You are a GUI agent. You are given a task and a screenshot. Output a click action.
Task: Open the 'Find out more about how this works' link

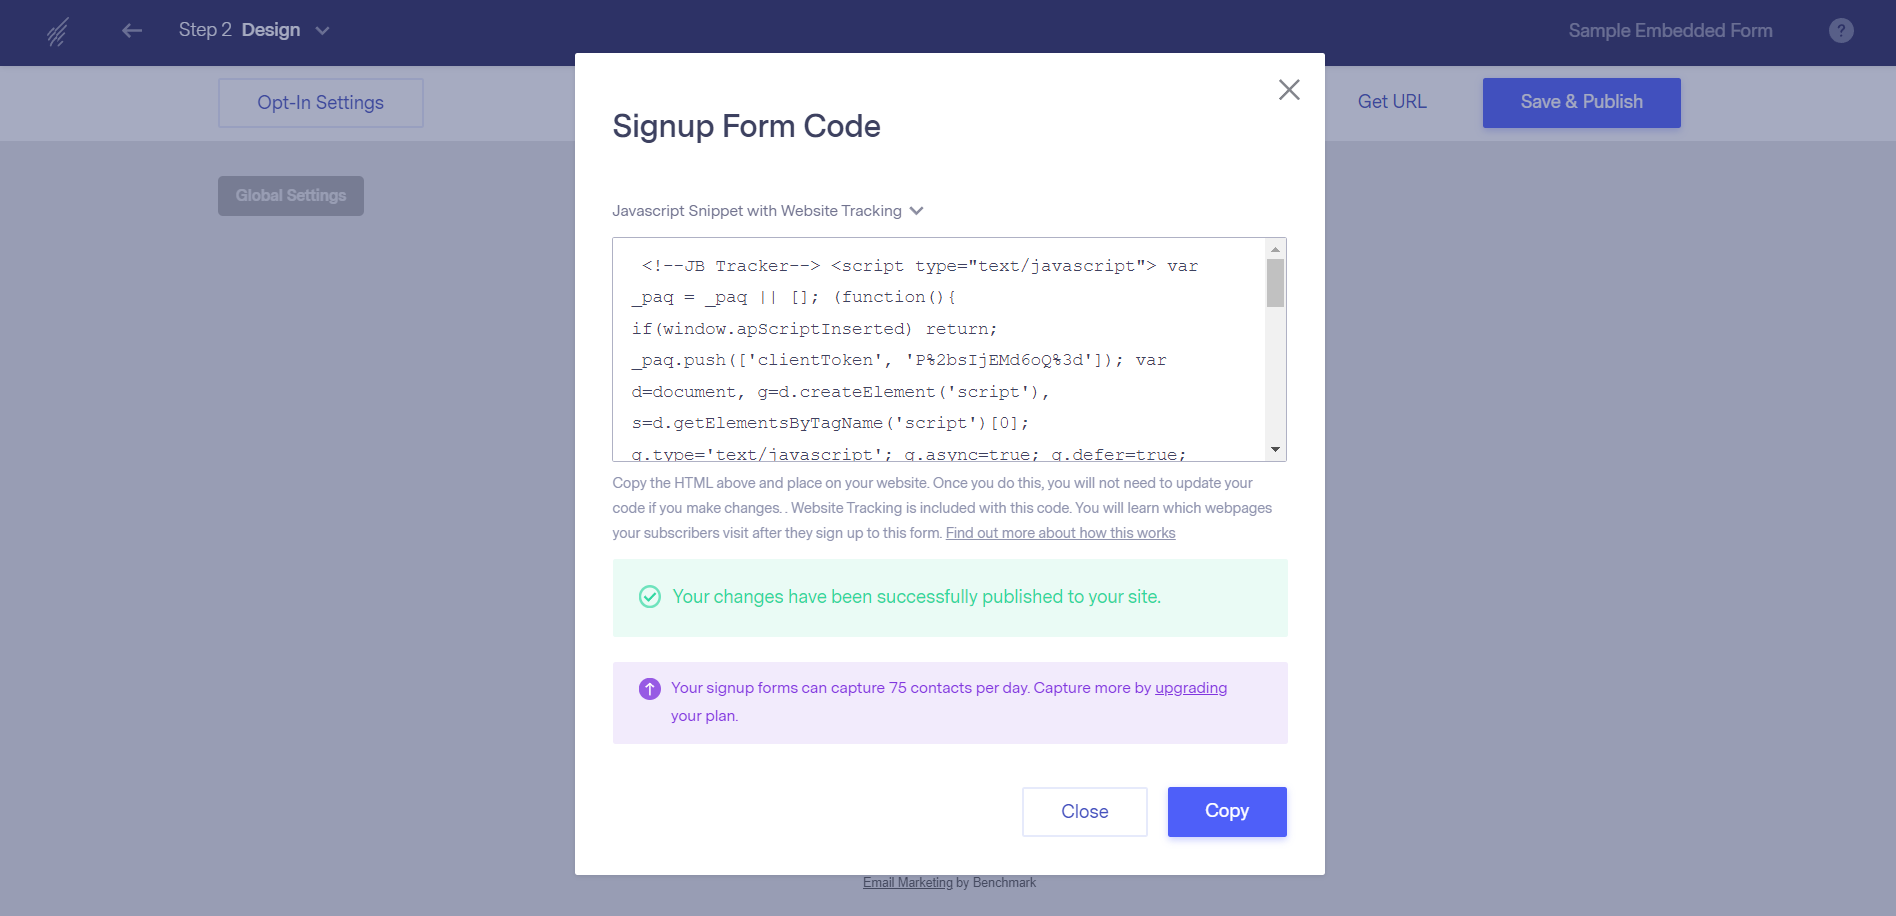click(1060, 533)
